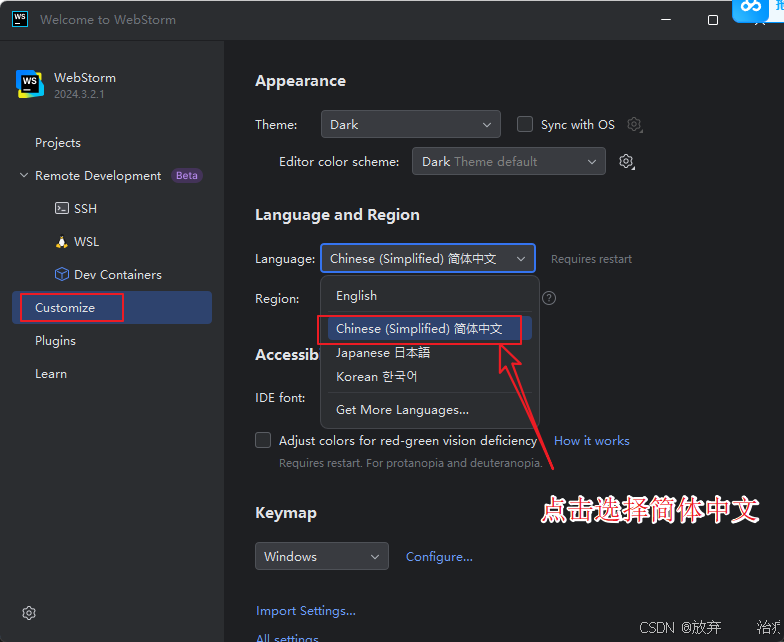Select the Customize tab
784x642 pixels.
coord(112,308)
